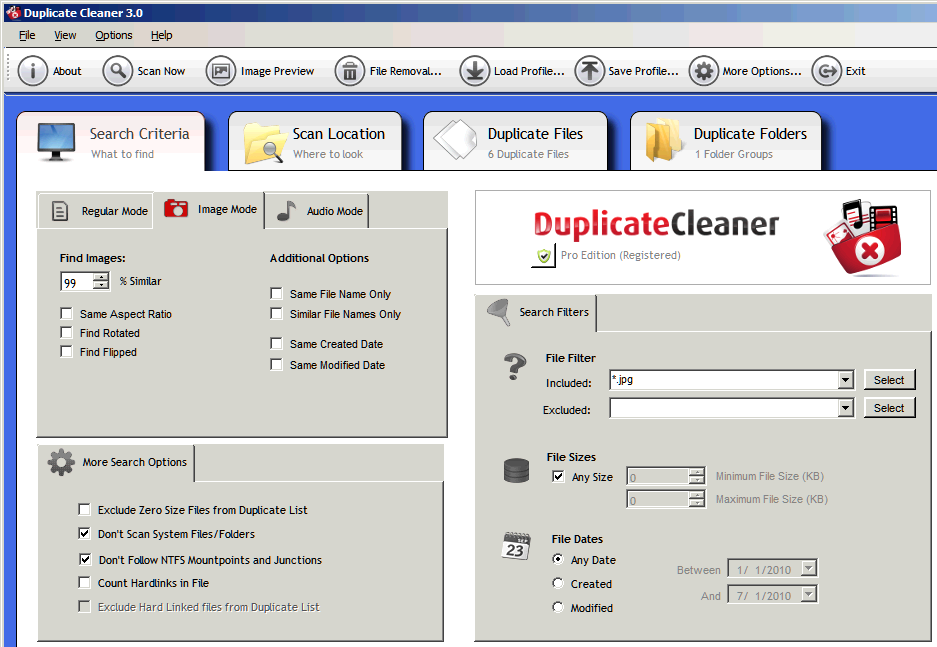Start scan with Scan Now magnifier icon
The width and height of the screenshot is (937, 647).
click(117, 71)
